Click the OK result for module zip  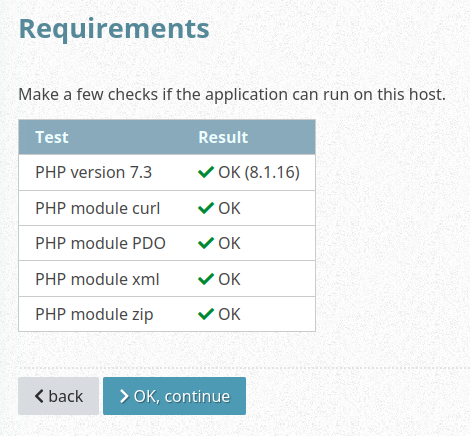point(229,314)
